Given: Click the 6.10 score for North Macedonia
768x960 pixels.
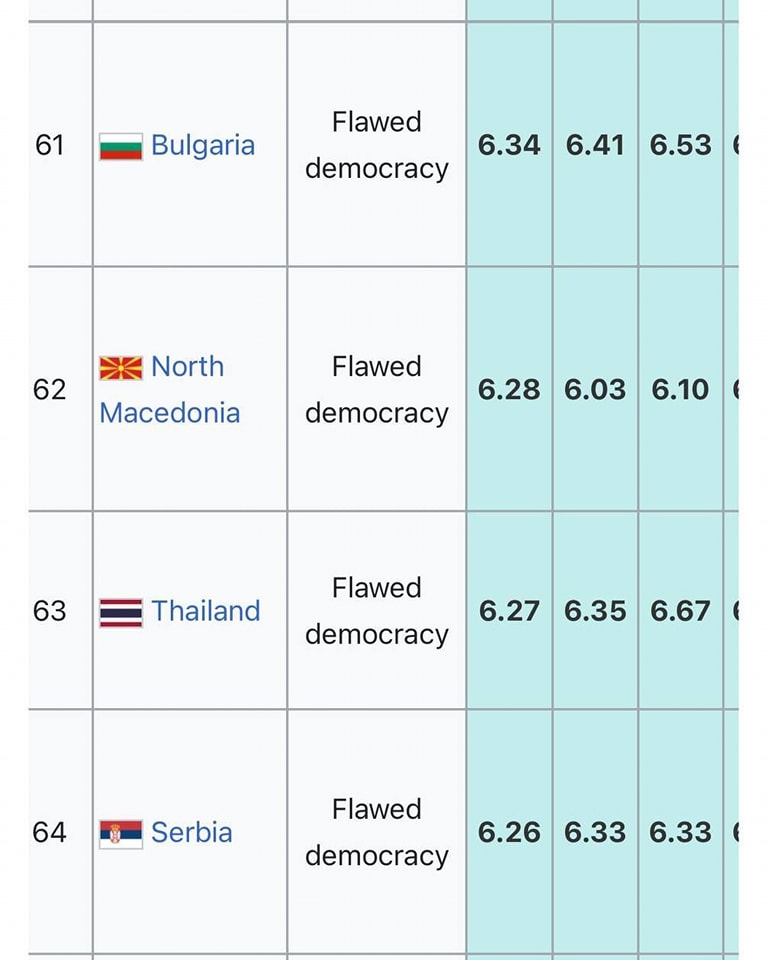Looking at the screenshot, I should coord(681,390).
